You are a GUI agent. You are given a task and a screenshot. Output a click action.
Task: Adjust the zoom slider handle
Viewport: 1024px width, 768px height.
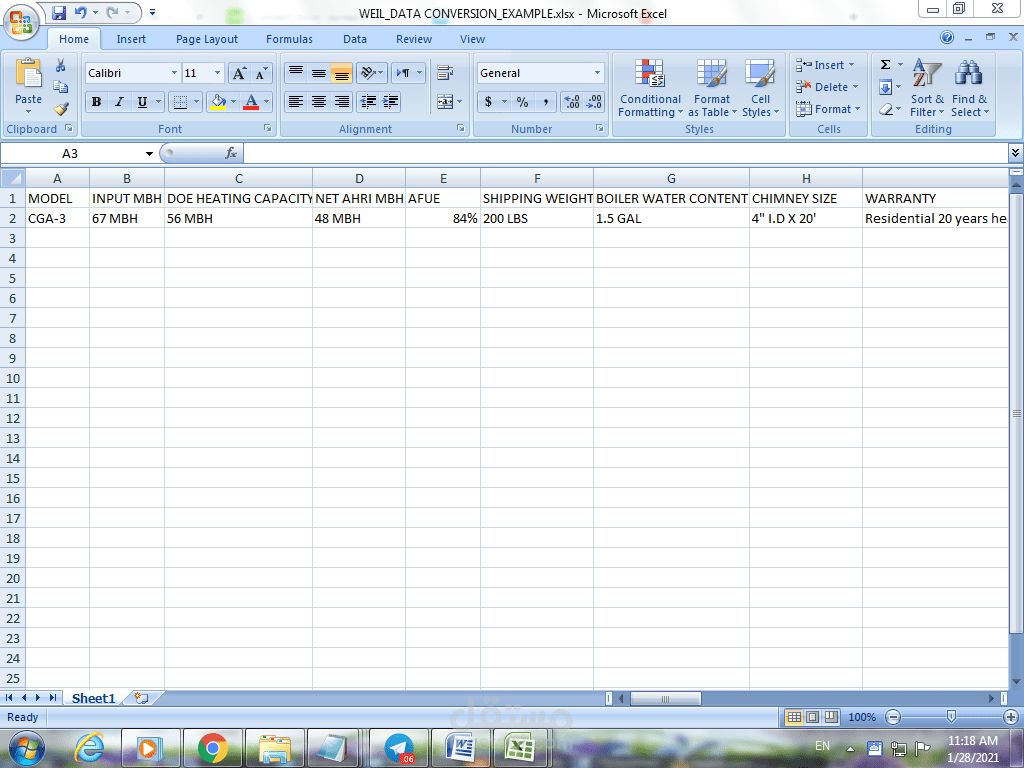[952, 717]
